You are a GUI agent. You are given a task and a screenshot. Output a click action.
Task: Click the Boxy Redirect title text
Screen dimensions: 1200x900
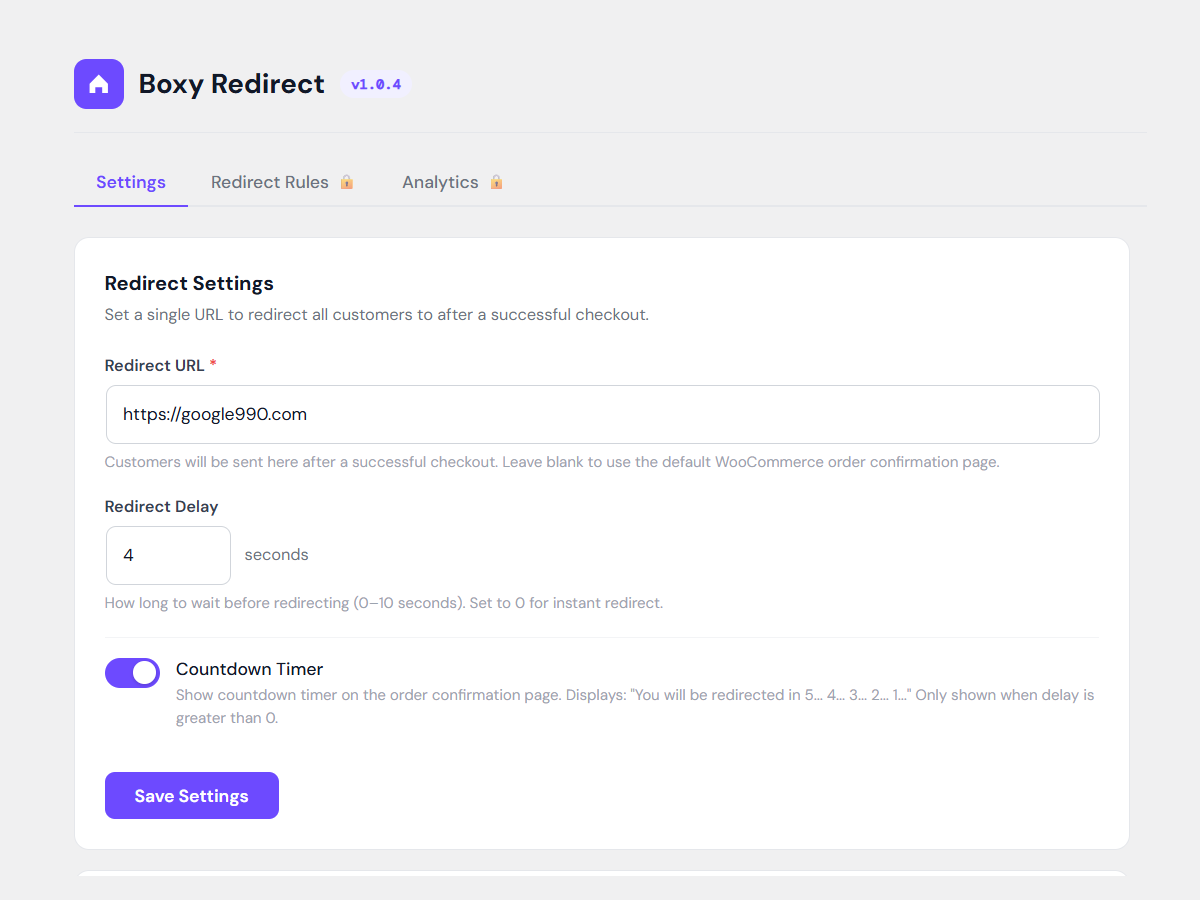[231, 84]
